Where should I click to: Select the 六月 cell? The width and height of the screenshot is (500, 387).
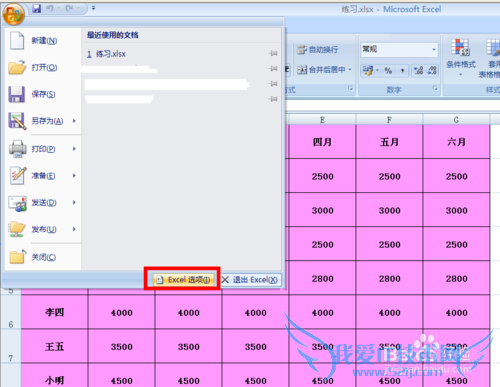456,142
